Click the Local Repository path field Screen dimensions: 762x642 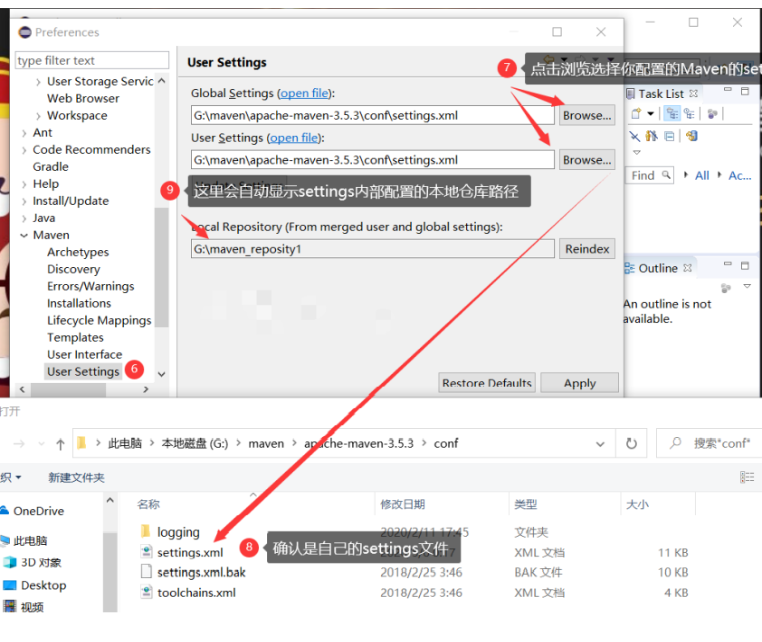[372, 249]
